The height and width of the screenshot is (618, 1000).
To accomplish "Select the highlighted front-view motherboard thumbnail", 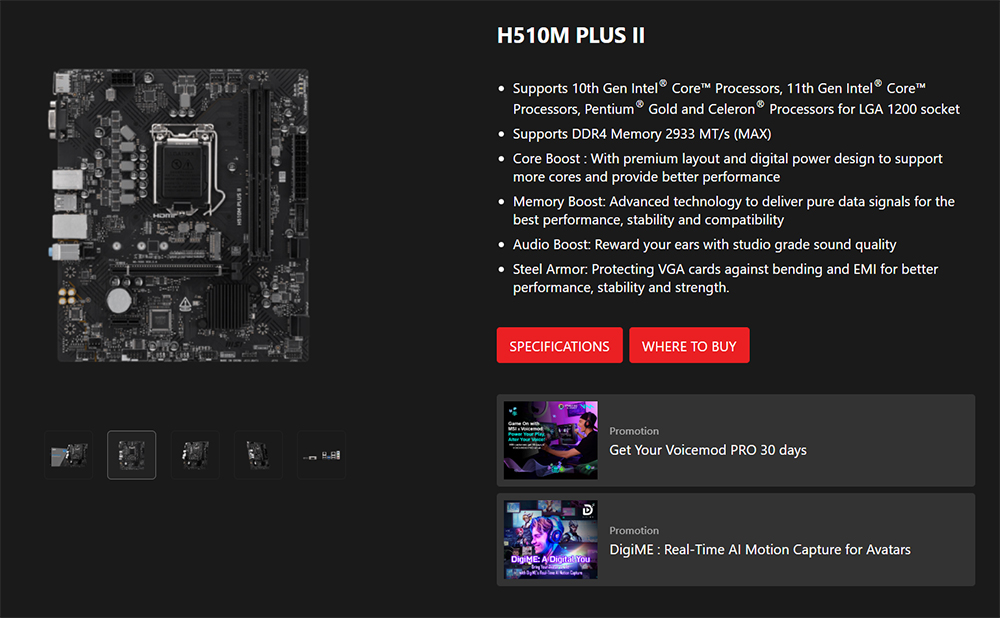I will pyautogui.click(x=131, y=455).
